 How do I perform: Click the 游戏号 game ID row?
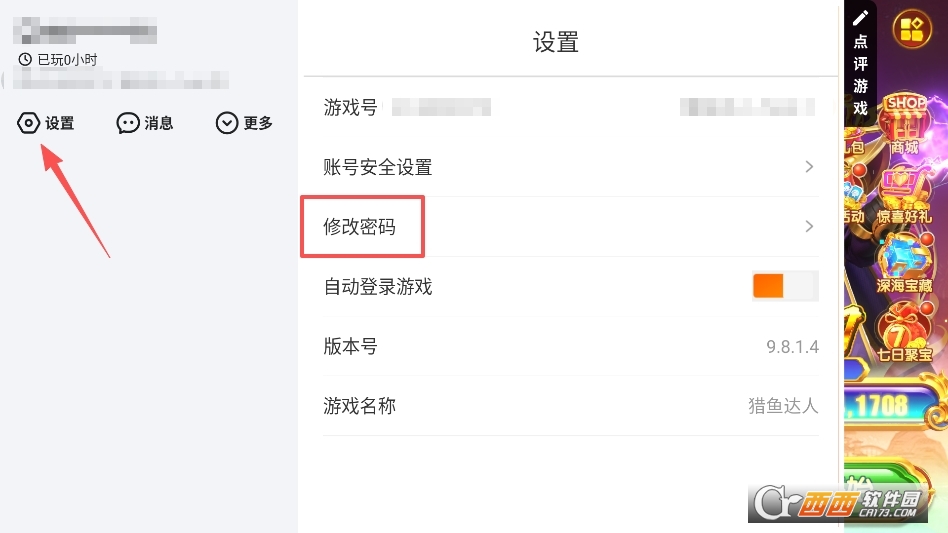(570, 107)
